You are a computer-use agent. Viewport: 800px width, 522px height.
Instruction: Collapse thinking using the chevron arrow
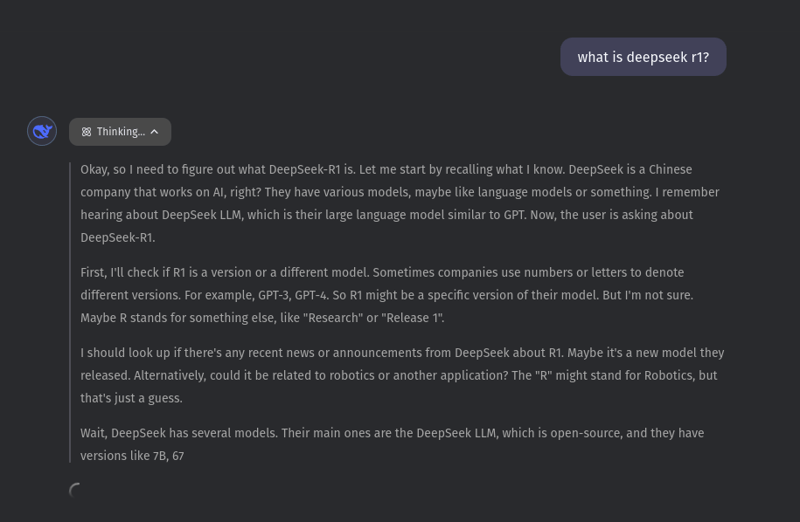pos(155,132)
